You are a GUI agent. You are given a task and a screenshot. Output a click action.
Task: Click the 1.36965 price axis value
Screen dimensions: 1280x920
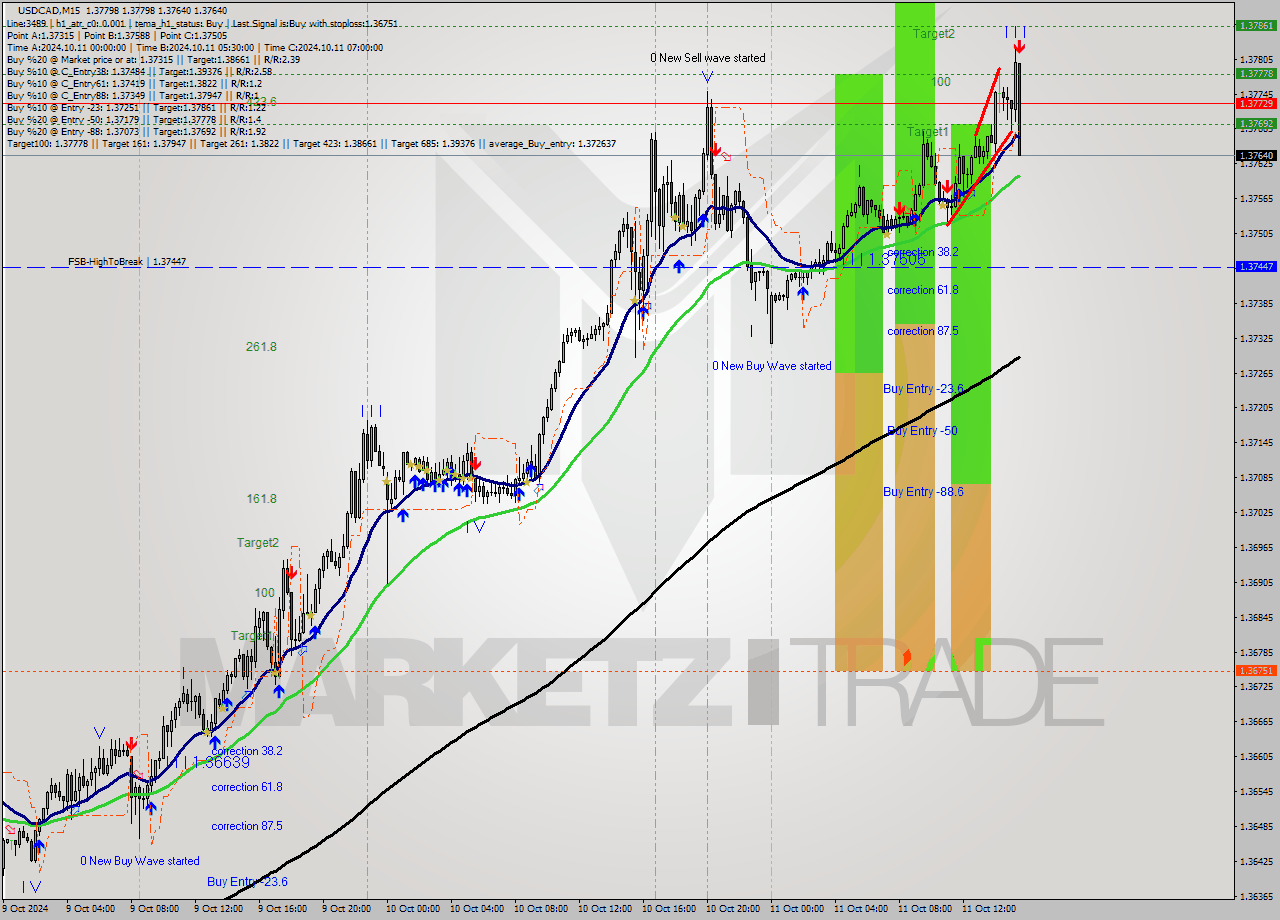1256,547
